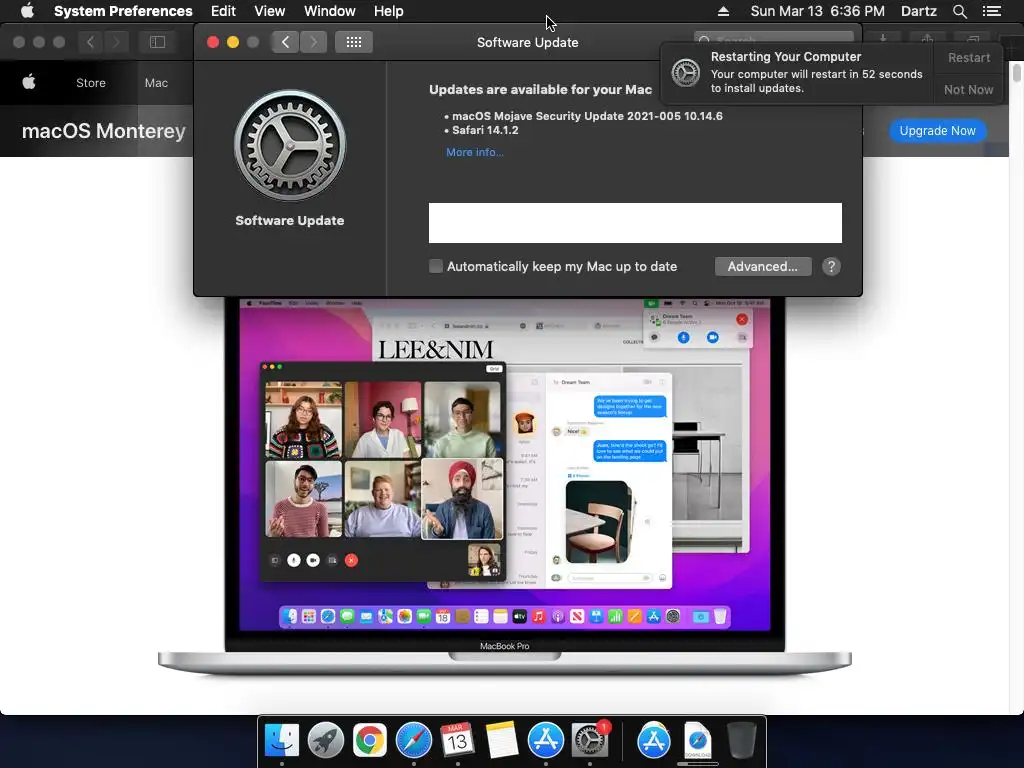Click the MacBook Pro image on Safari page
Screen dimensions: 1024x768
pyautogui.click(x=505, y=487)
